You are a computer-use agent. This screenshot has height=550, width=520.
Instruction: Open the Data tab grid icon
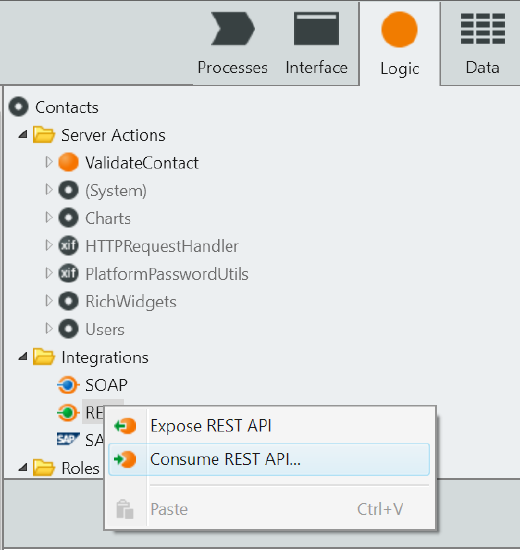[483, 29]
